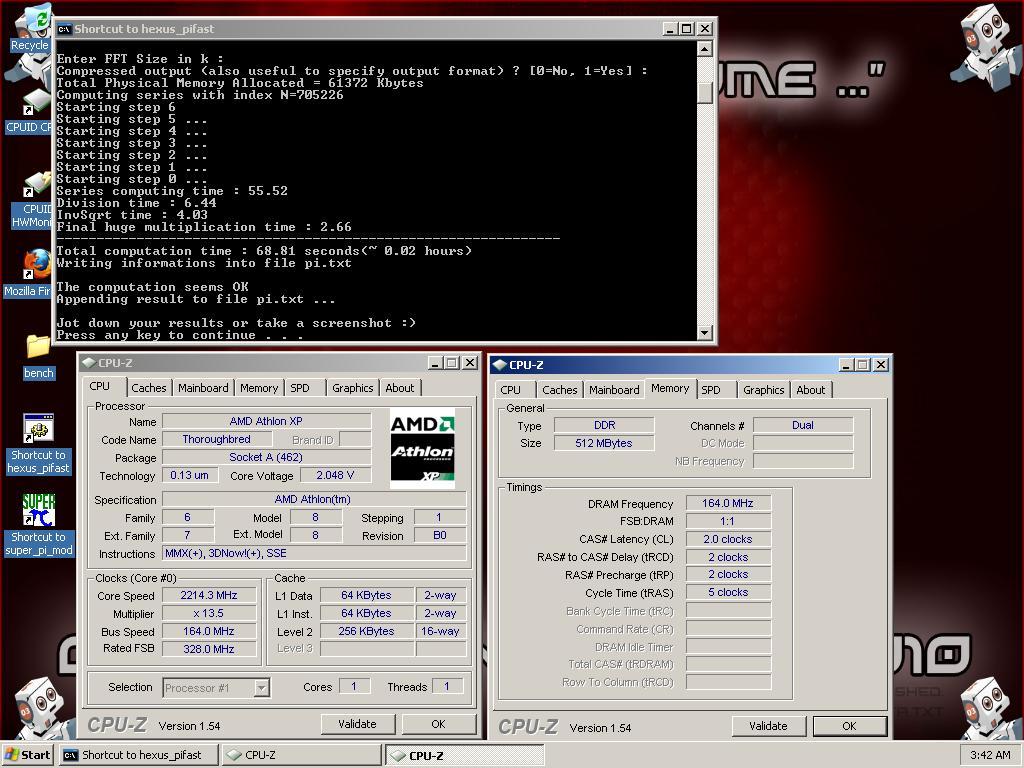Screen dimensions: 1024x768
Task: Click the console vertical scrollbar thumb
Action: [x=705, y=93]
